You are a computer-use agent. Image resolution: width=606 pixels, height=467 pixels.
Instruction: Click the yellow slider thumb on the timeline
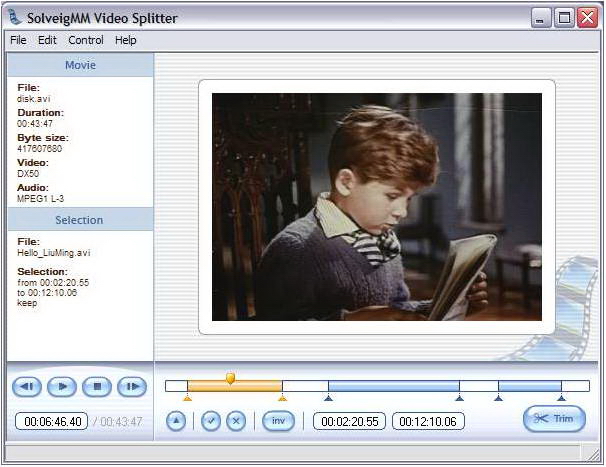point(230,378)
